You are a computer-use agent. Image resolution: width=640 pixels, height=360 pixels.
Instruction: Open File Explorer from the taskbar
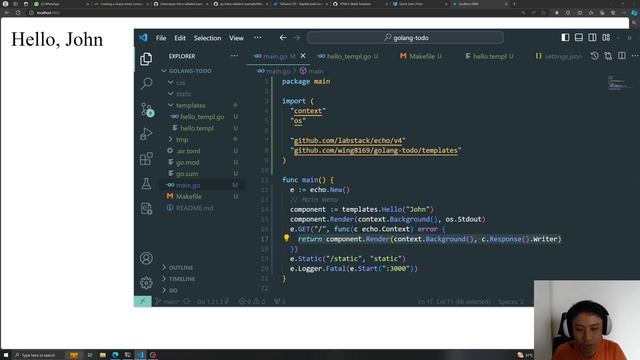tap(102, 355)
